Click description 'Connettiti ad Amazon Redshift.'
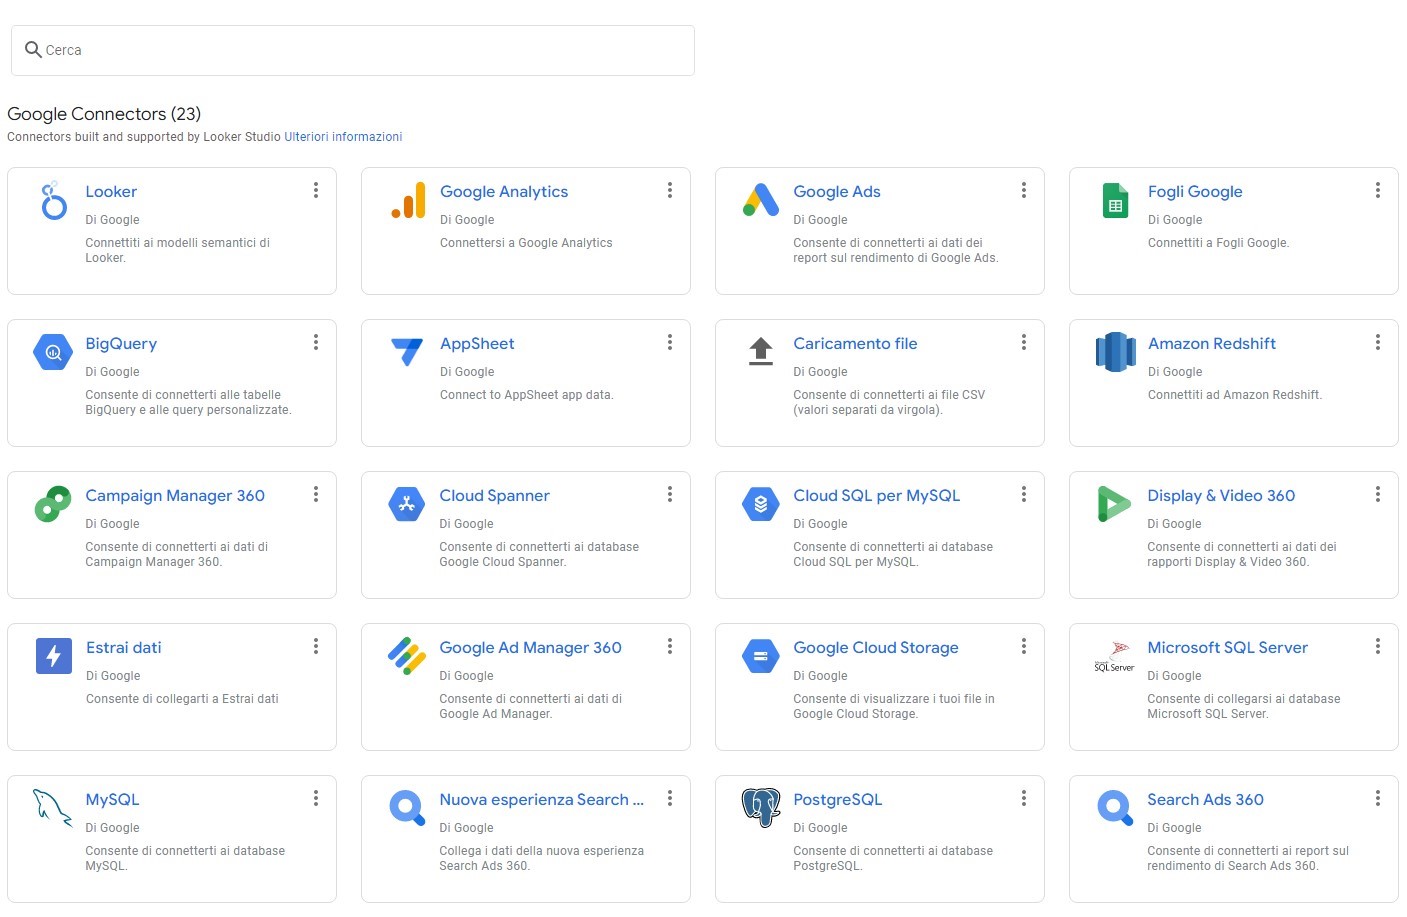 [x=1235, y=395]
